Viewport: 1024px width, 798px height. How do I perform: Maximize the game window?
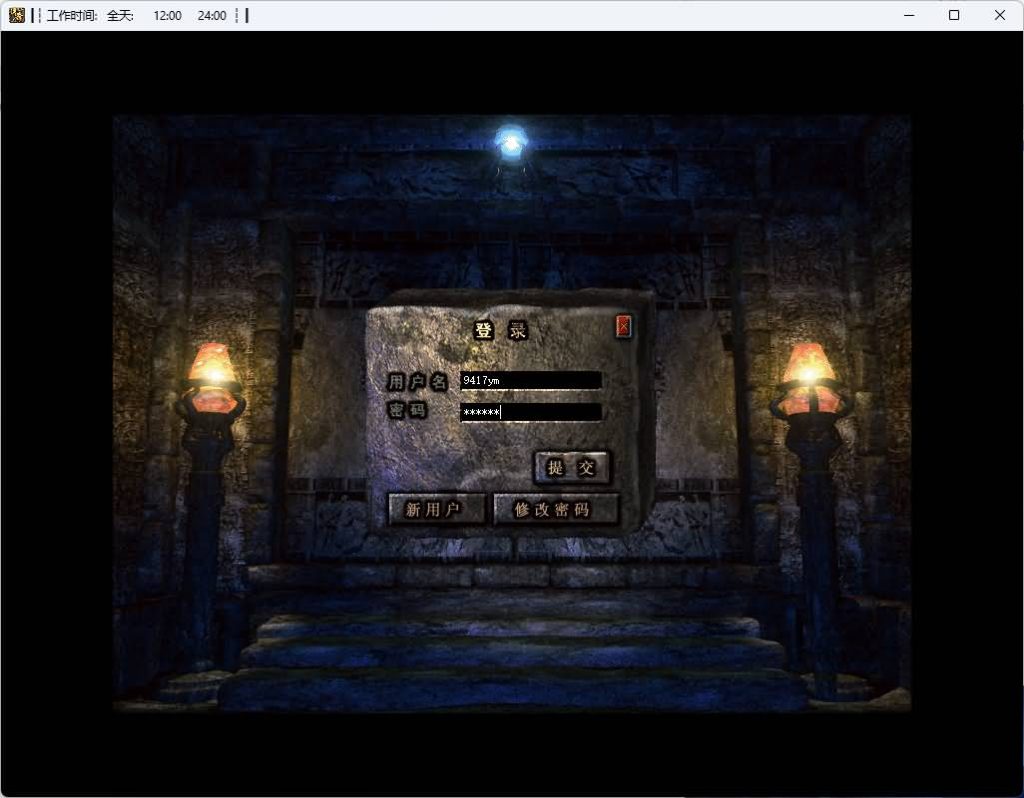(954, 15)
